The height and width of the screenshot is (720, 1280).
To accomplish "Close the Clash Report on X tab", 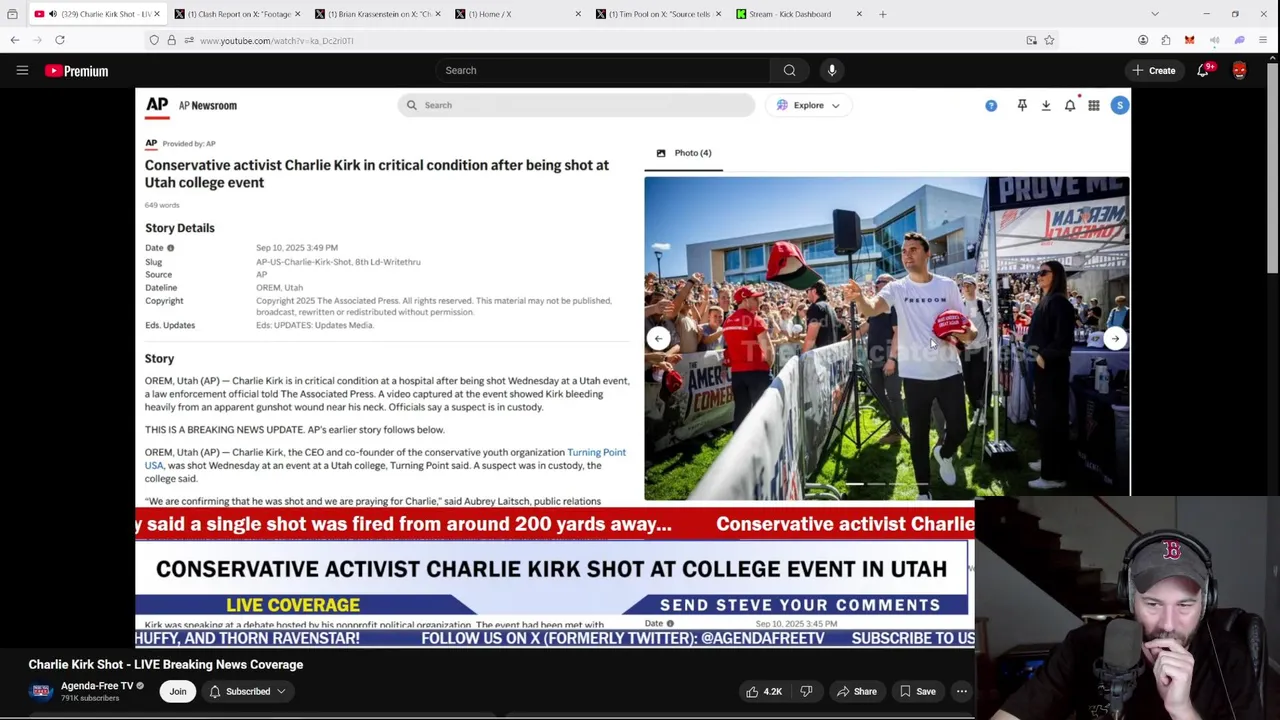I will tap(298, 14).
